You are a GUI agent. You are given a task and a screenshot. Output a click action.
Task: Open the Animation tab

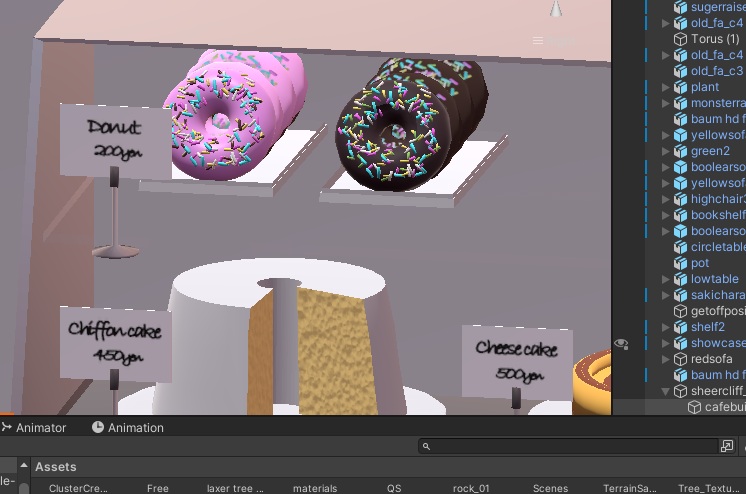(128, 427)
